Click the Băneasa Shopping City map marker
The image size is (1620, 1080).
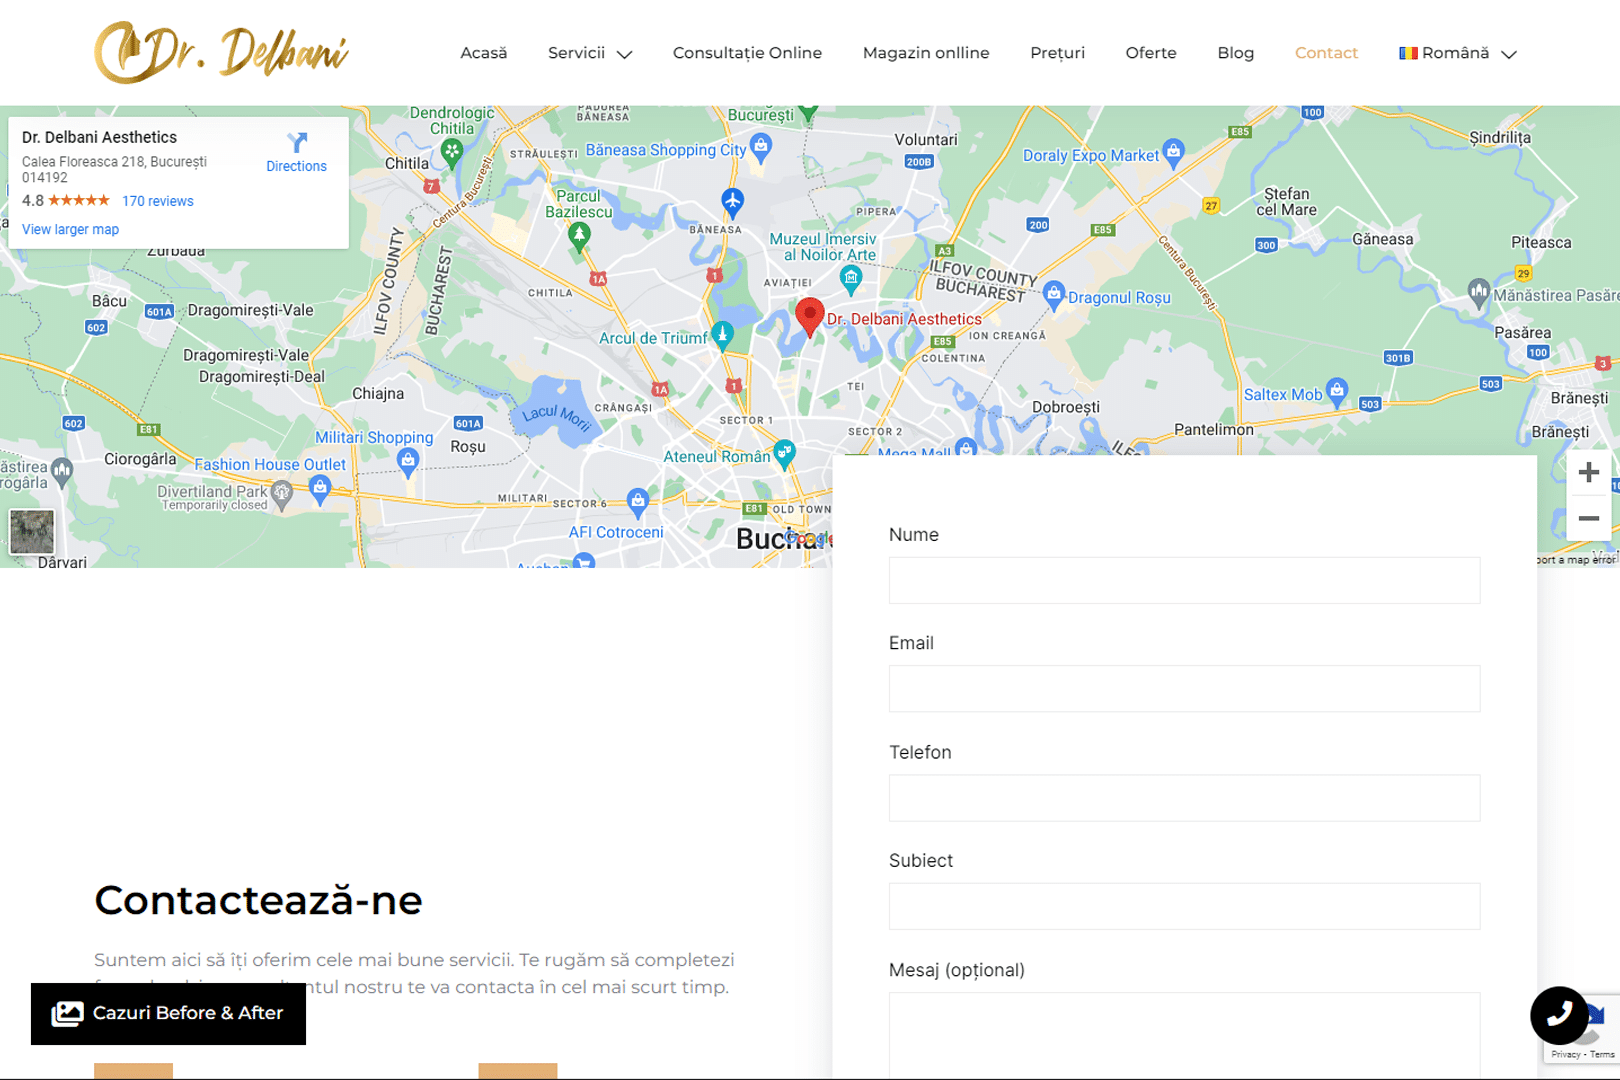pos(761,147)
